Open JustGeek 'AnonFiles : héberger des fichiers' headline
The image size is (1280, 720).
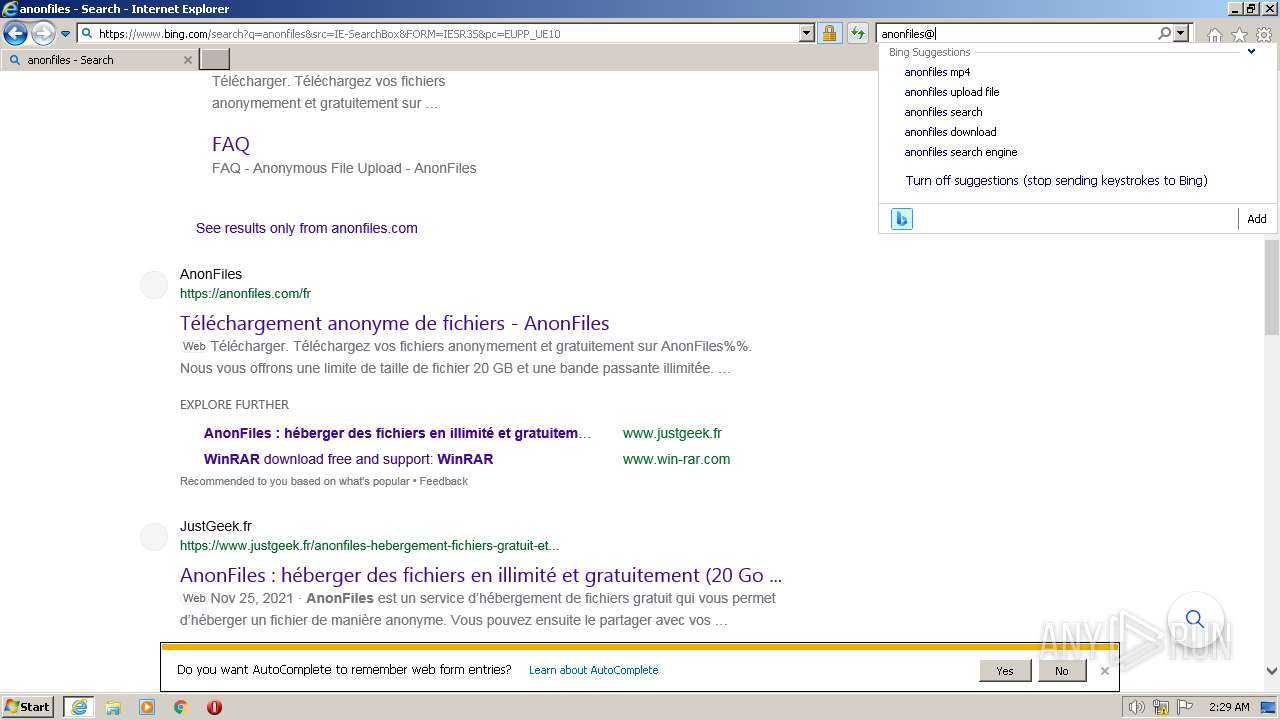pos(481,575)
